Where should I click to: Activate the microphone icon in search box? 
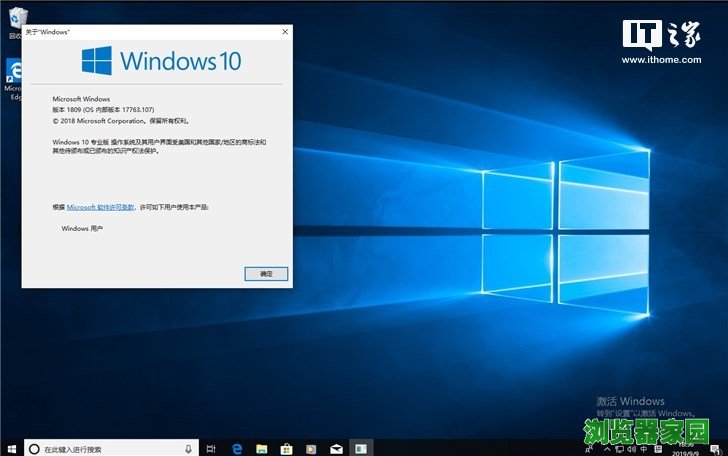pos(188,449)
